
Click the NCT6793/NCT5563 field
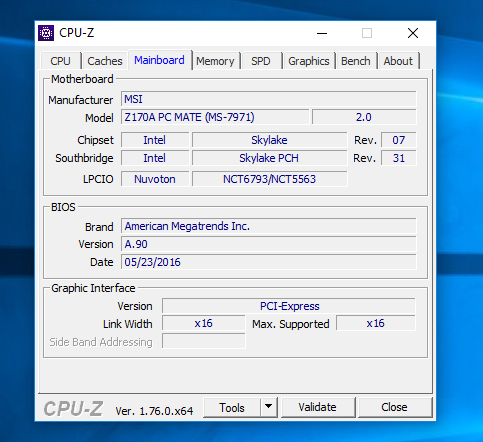pyautogui.click(x=270, y=179)
